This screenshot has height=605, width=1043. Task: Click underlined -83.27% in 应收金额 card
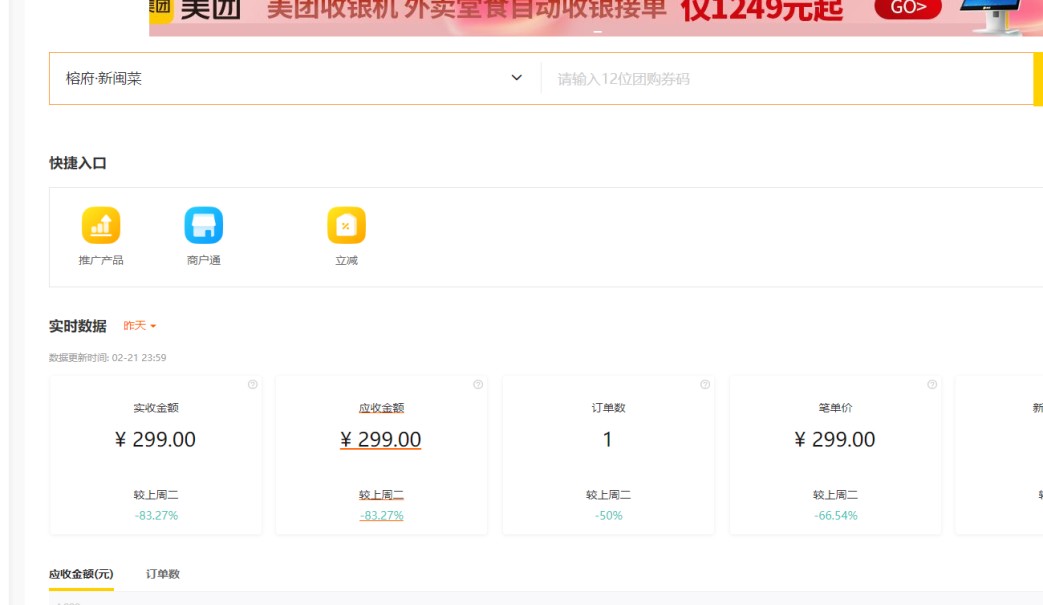click(x=381, y=516)
